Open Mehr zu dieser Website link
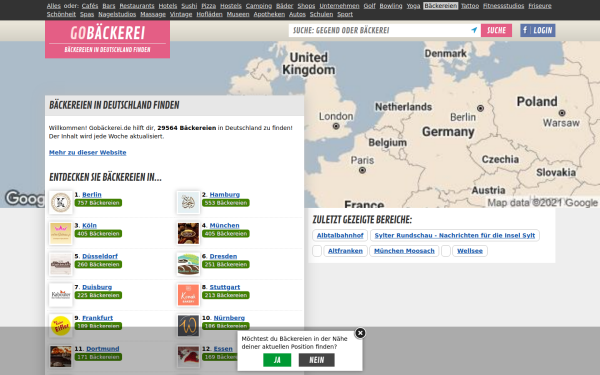The width and height of the screenshot is (600, 375). (x=88, y=152)
